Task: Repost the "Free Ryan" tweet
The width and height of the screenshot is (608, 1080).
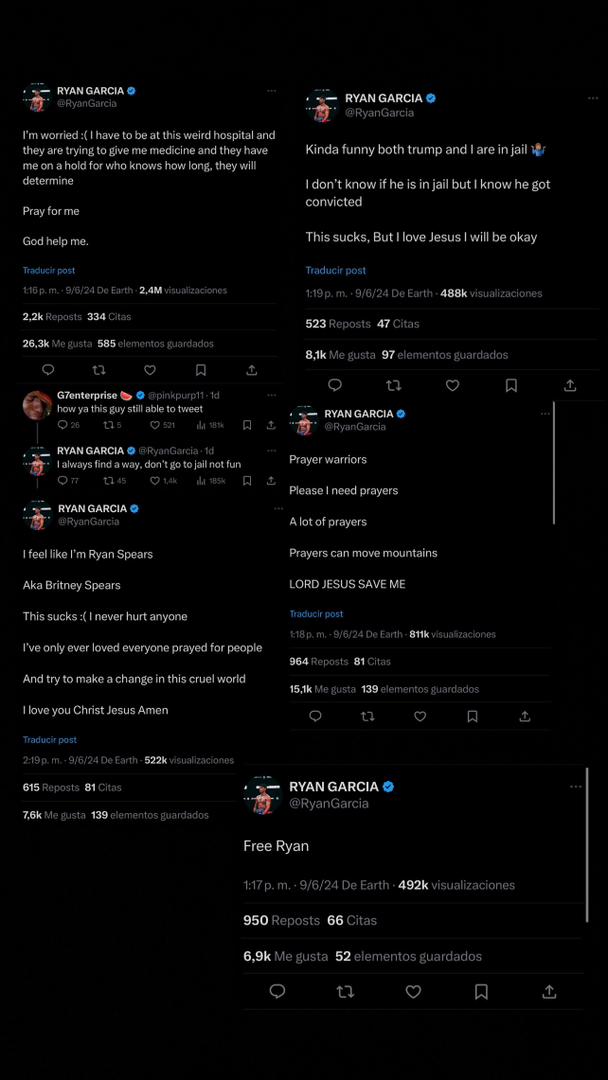Action: (345, 991)
